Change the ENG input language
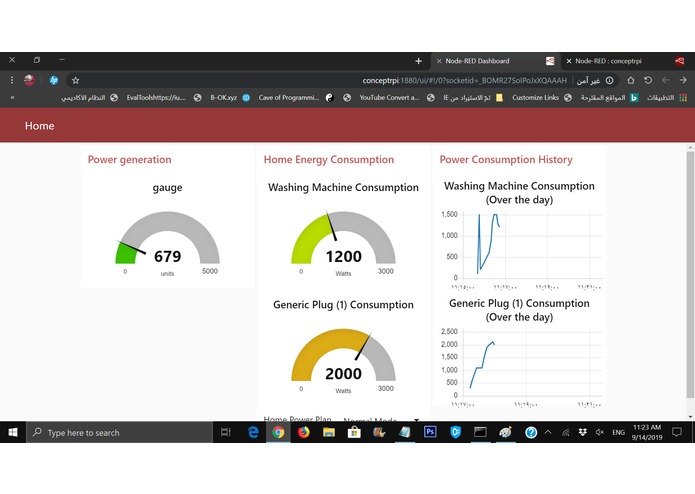The image size is (695, 494). 618,432
